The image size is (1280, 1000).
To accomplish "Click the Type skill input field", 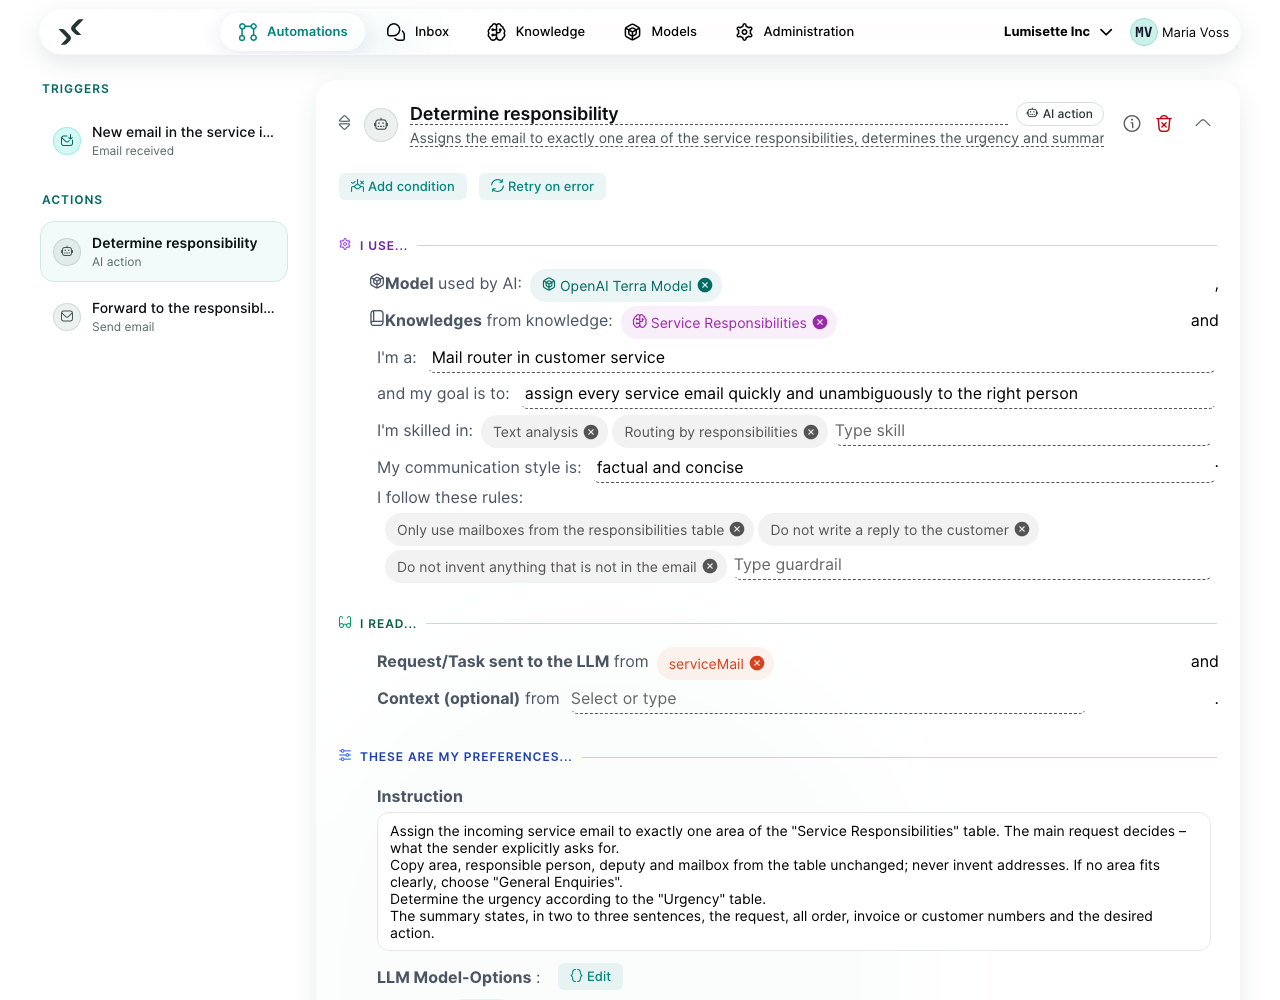I will pyautogui.click(x=1021, y=431).
